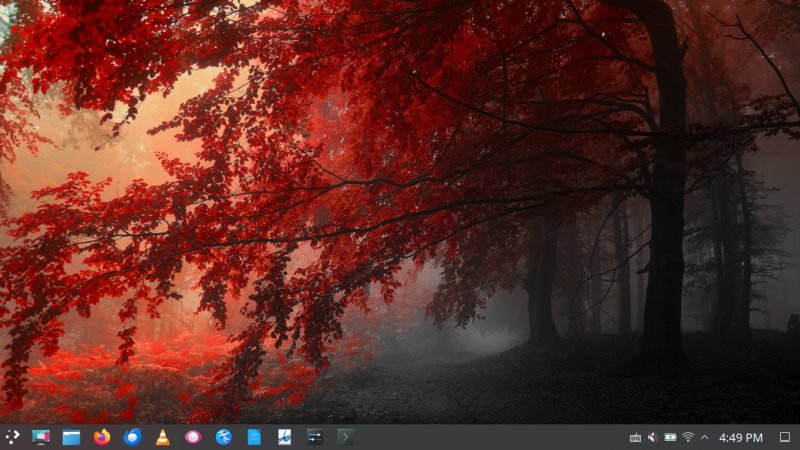Launch Firefox from the panel

(102, 437)
